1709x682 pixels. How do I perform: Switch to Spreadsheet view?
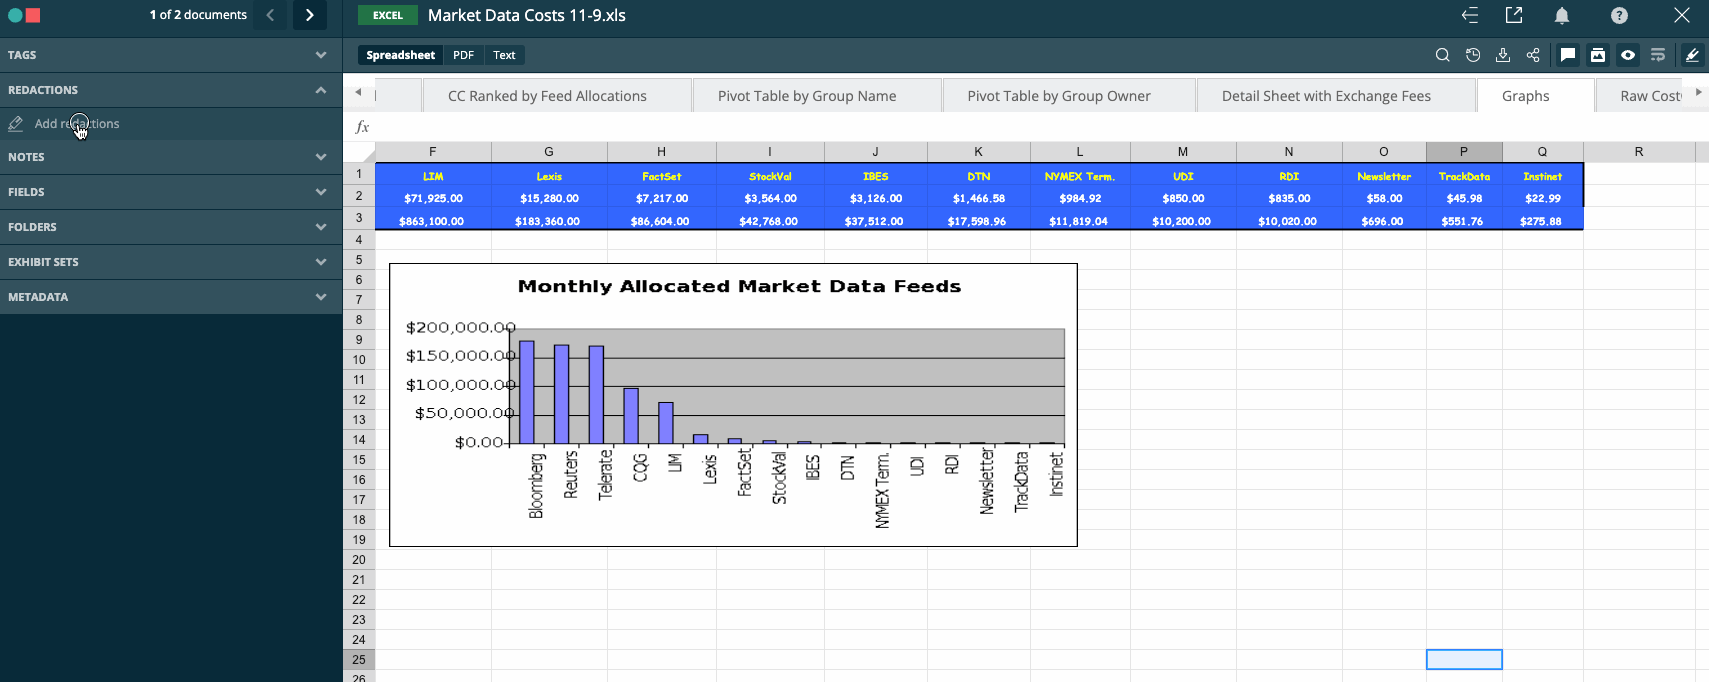click(x=400, y=55)
